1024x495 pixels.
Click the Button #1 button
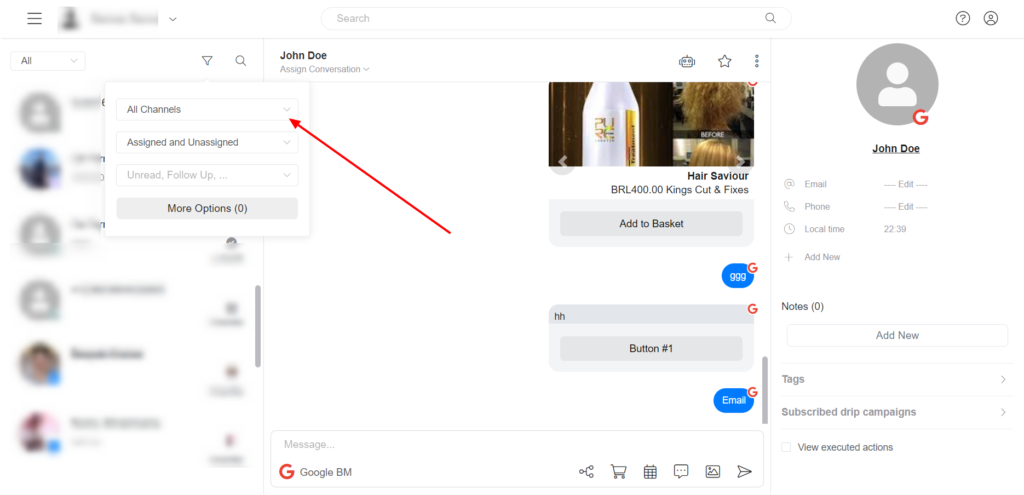[x=651, y=349]
